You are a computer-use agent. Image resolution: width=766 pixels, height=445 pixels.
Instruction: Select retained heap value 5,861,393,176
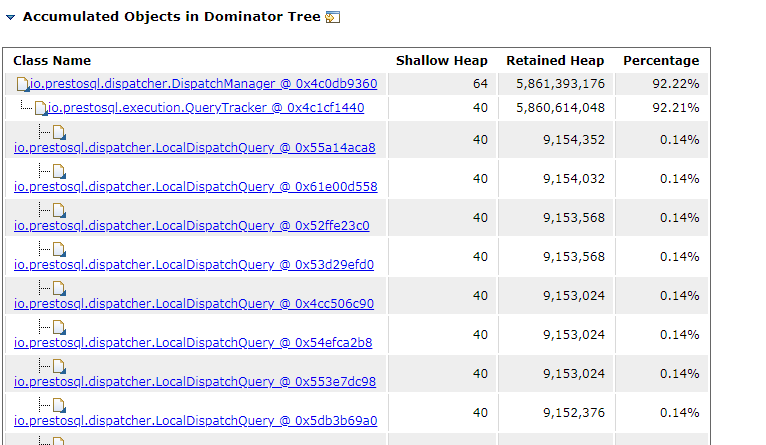[560, 84]
